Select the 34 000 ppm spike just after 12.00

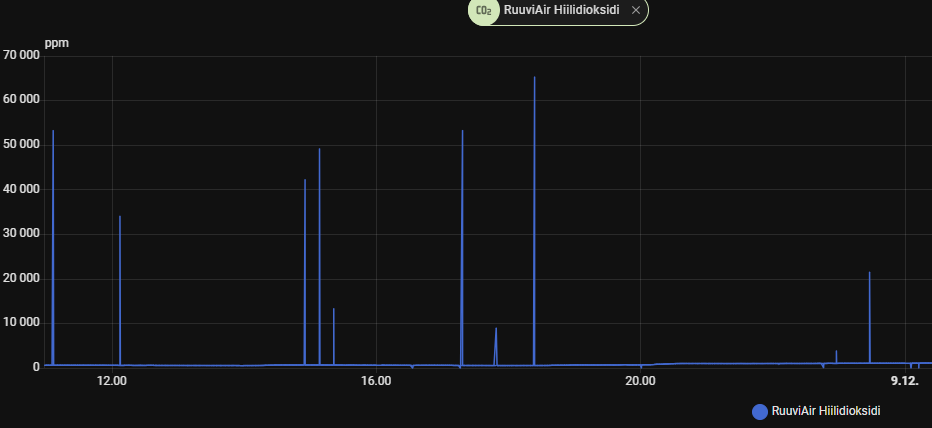click(120, 218)
